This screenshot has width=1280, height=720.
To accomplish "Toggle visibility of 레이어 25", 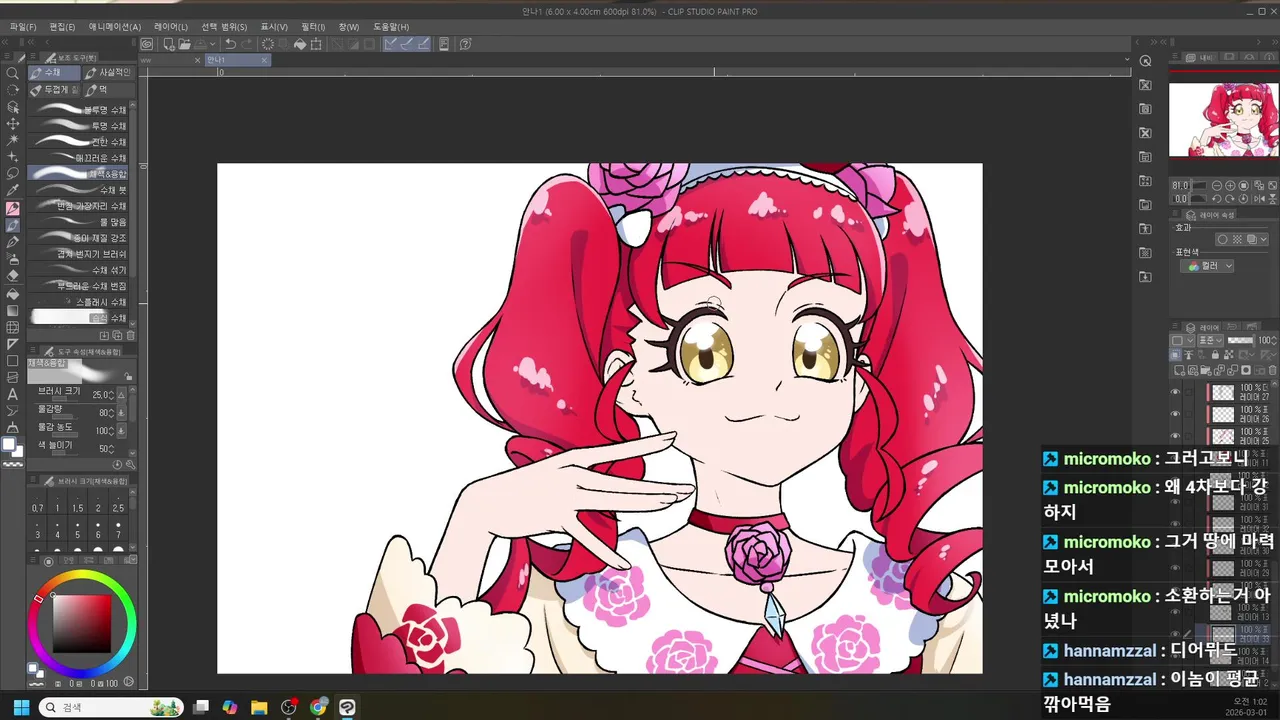I will coord(1175,436).
